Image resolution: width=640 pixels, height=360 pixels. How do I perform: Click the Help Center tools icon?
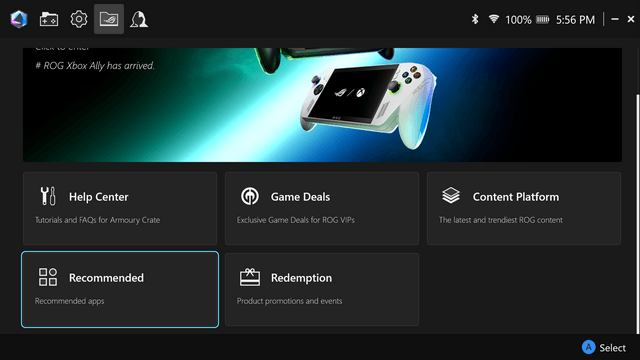pyautogui.click(x=48, y=196)
